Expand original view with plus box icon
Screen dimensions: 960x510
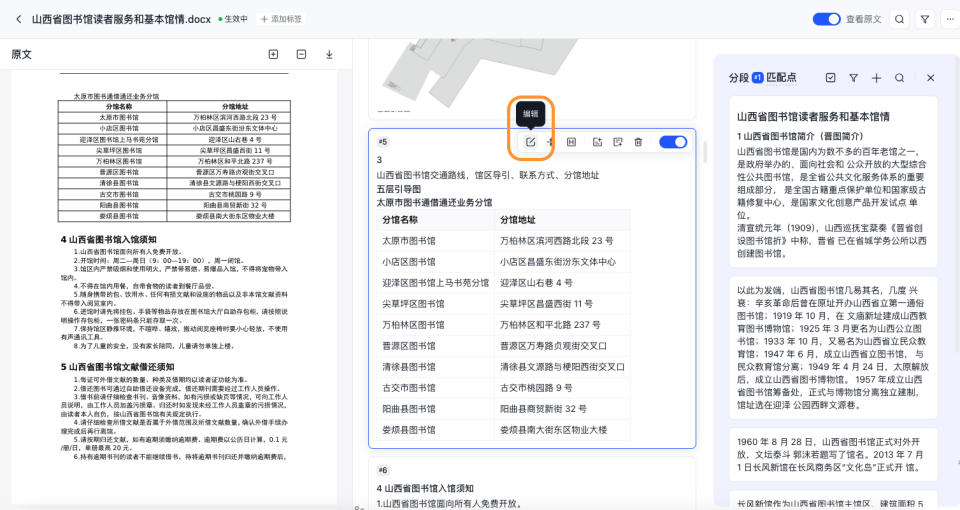click(x=273, y=54)
